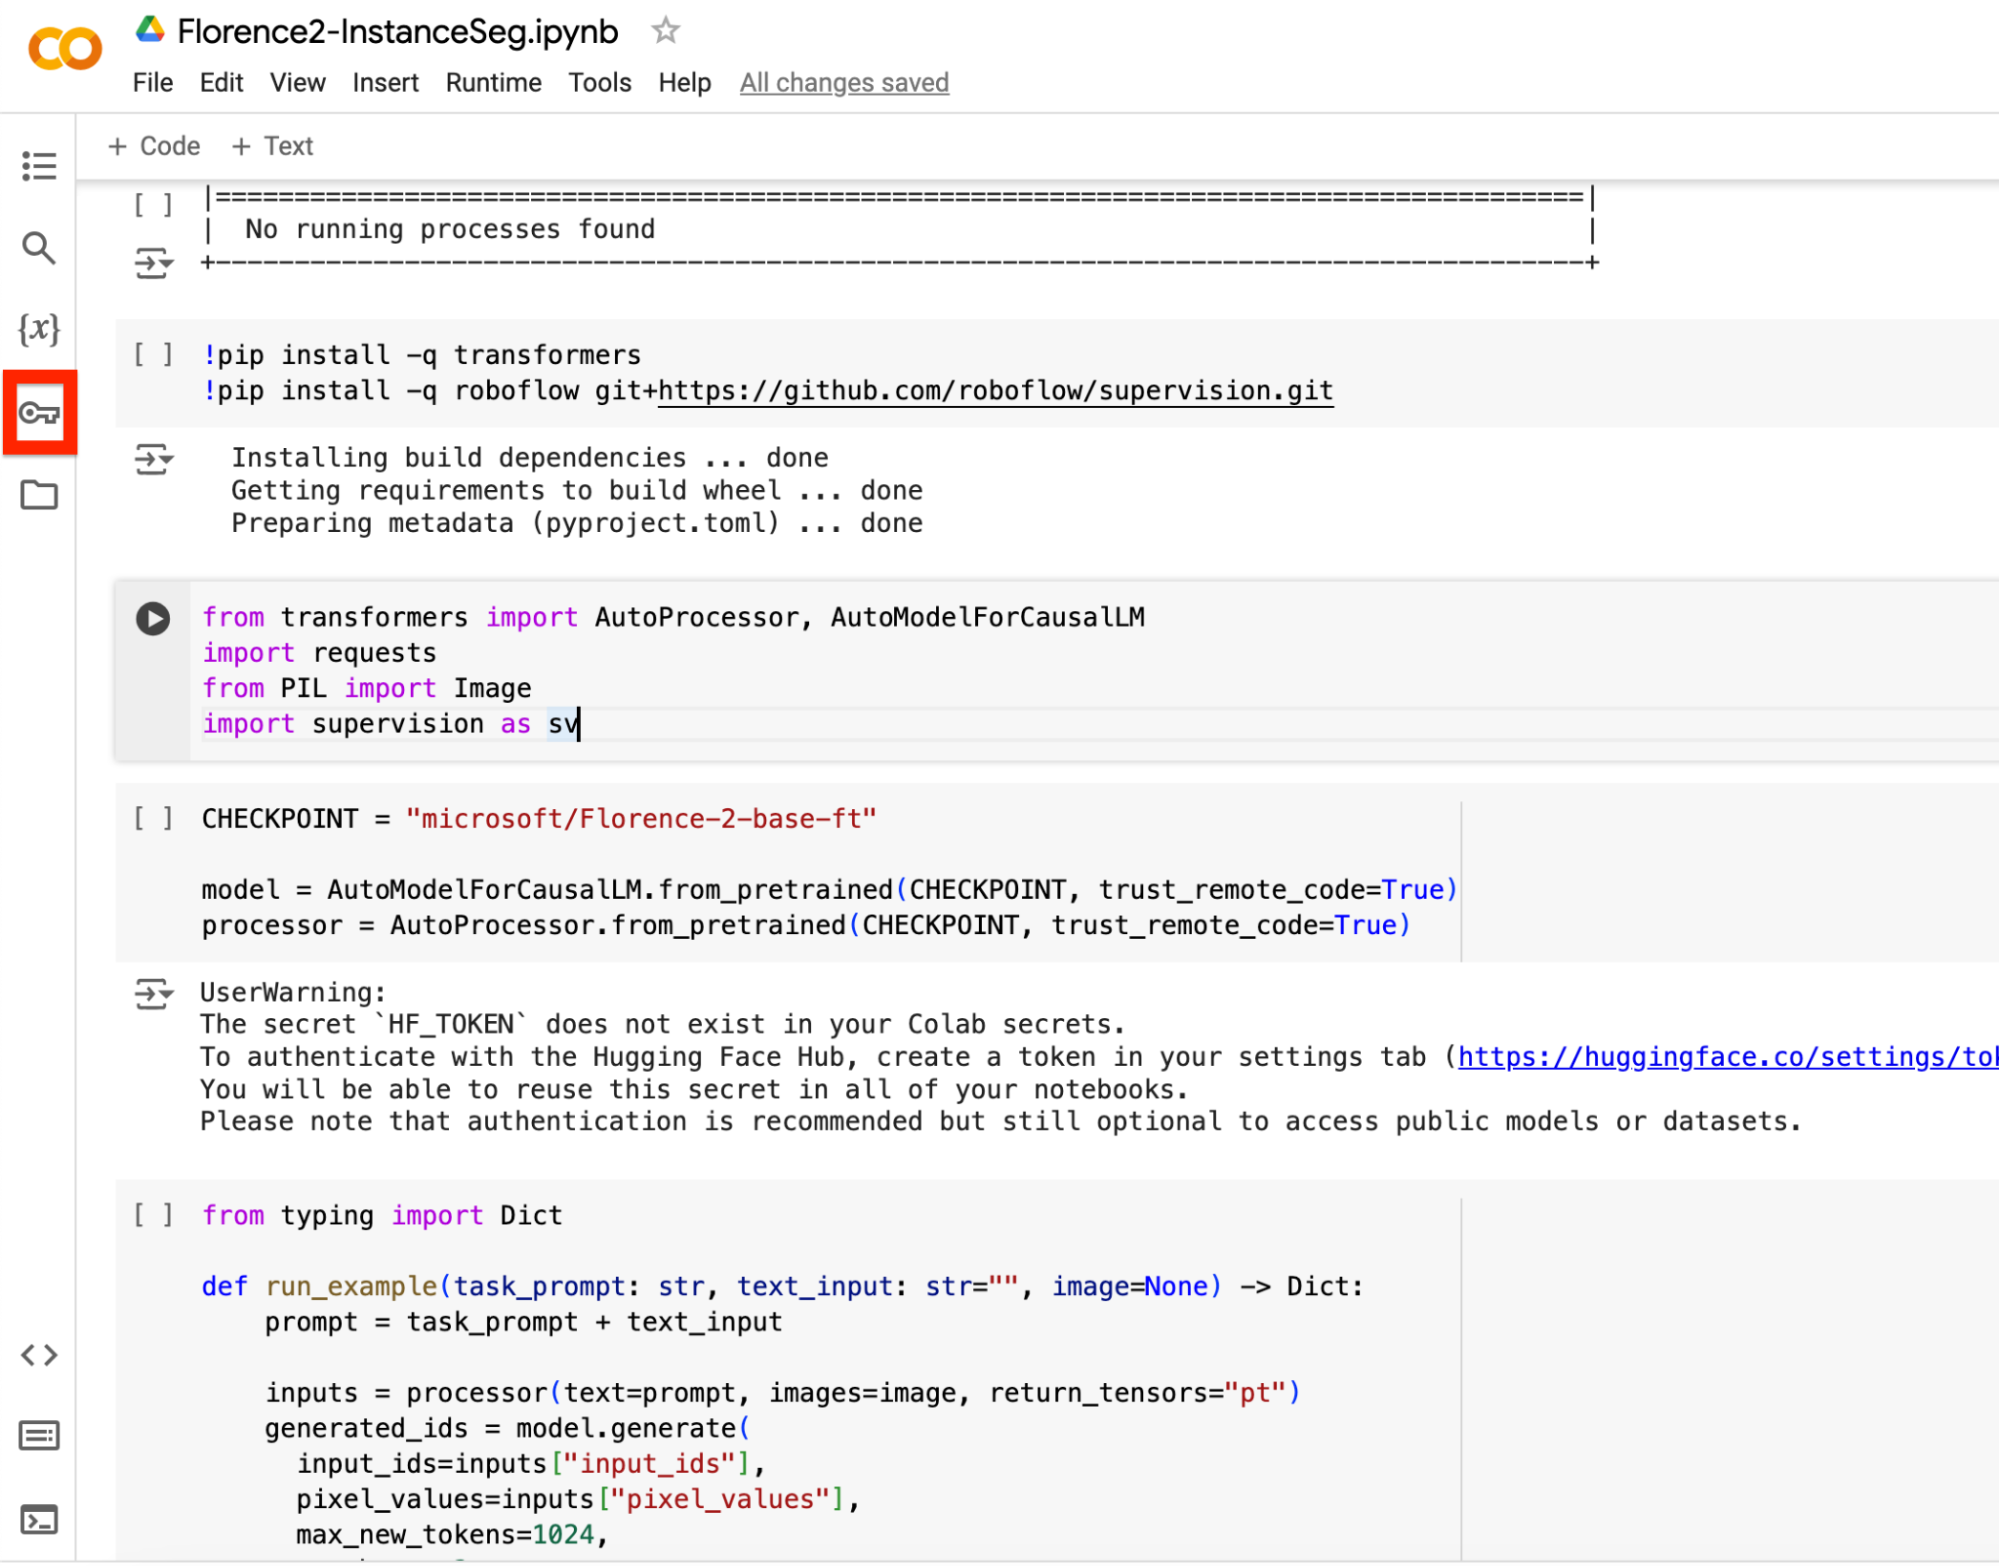Screen dimensions: 1999x1566
Task: Star the Florence2-InstanceSeg notebook
Action: pyautogui.click(x=665, y=31)
